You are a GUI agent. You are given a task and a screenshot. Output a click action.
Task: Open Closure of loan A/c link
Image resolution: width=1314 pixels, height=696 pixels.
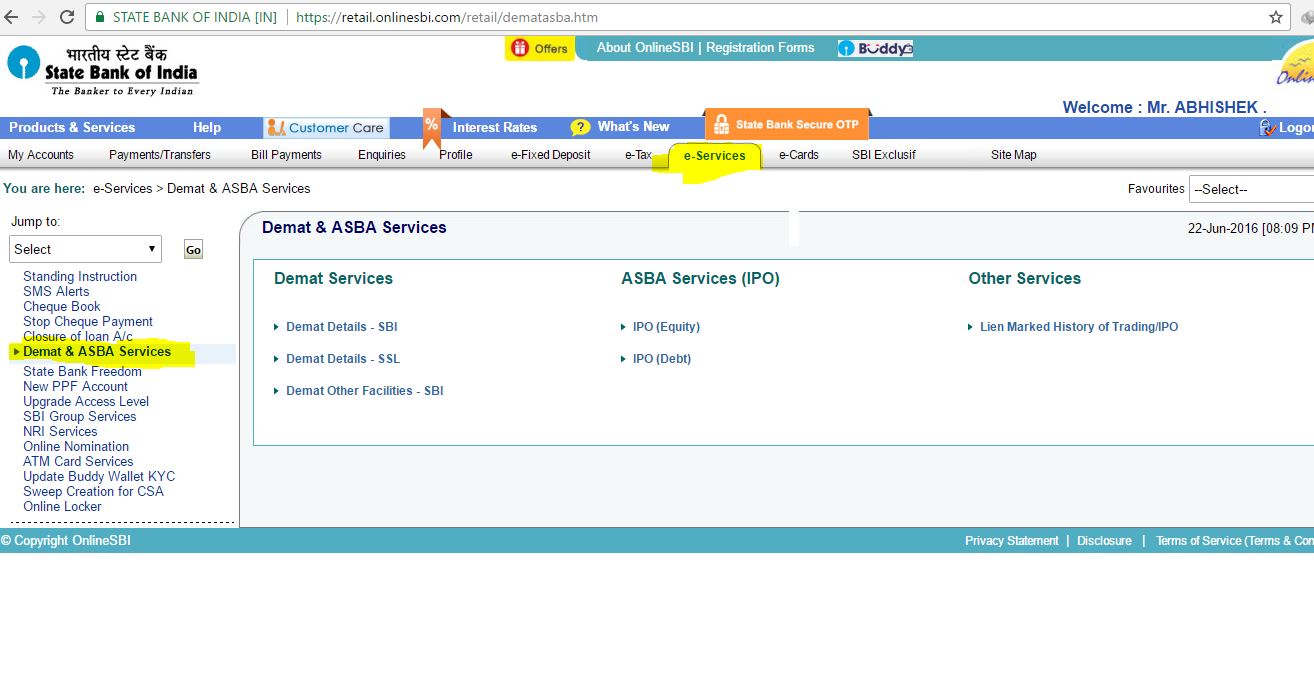[78, 337]
